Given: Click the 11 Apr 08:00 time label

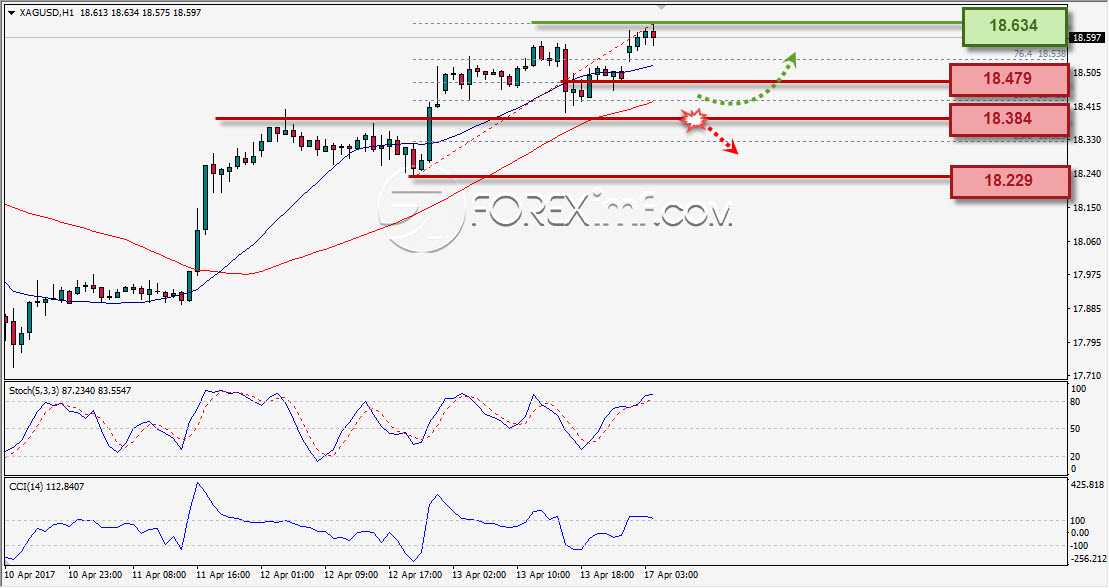Looking at the screenshot, I should [x=159, y=575].
